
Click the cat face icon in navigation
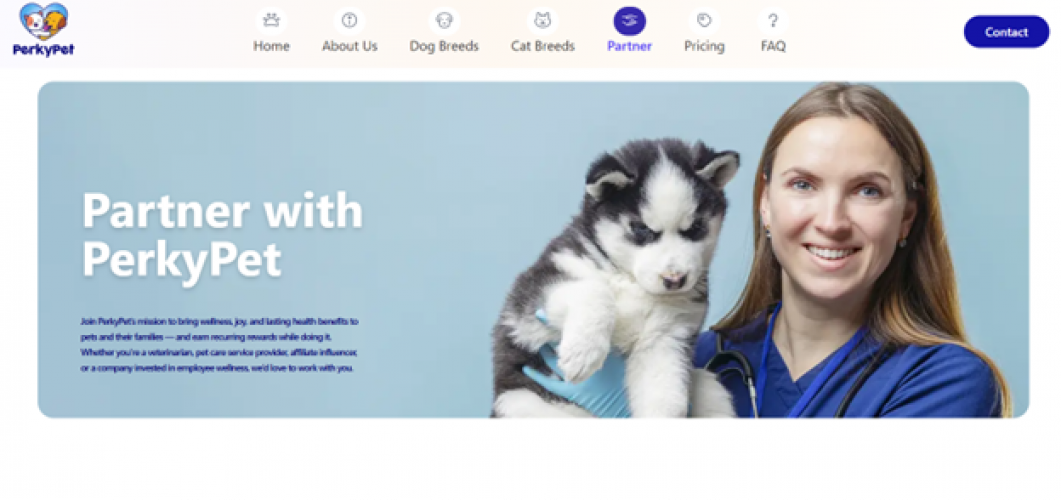543,21
